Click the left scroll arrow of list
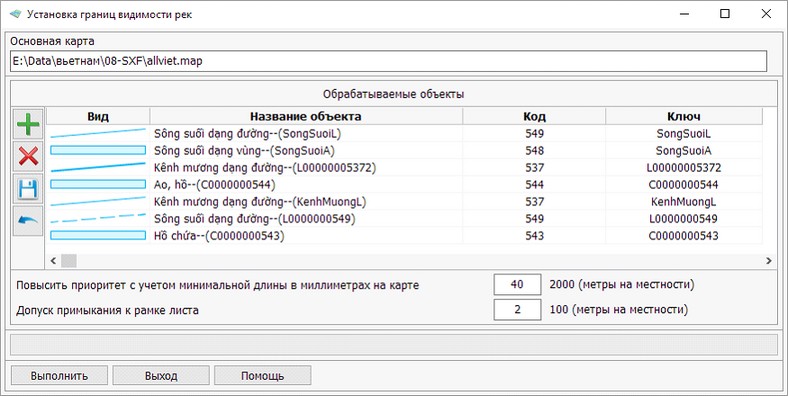Viewport: 788px width, 396px height. pos(53,261)
